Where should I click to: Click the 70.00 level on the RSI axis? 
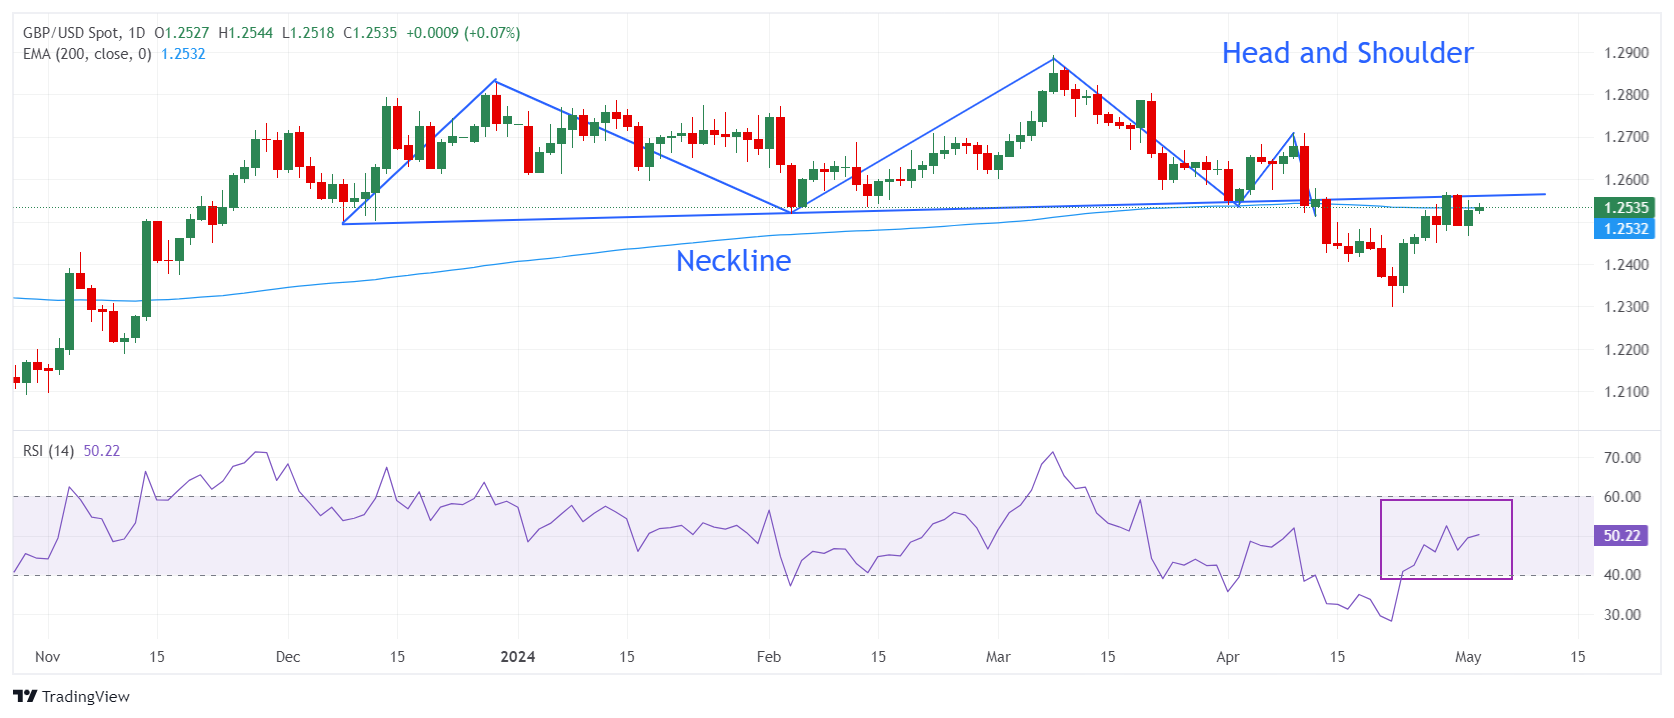[x=1622, y=458]
